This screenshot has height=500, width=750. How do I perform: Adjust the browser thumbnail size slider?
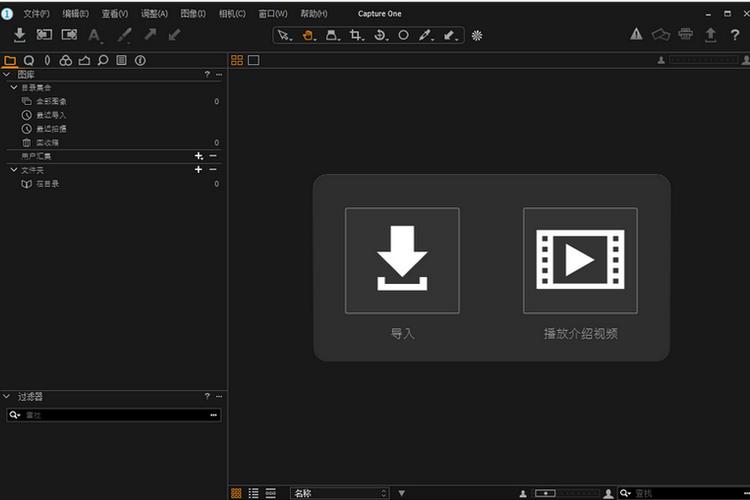click(x=567, y=493)
